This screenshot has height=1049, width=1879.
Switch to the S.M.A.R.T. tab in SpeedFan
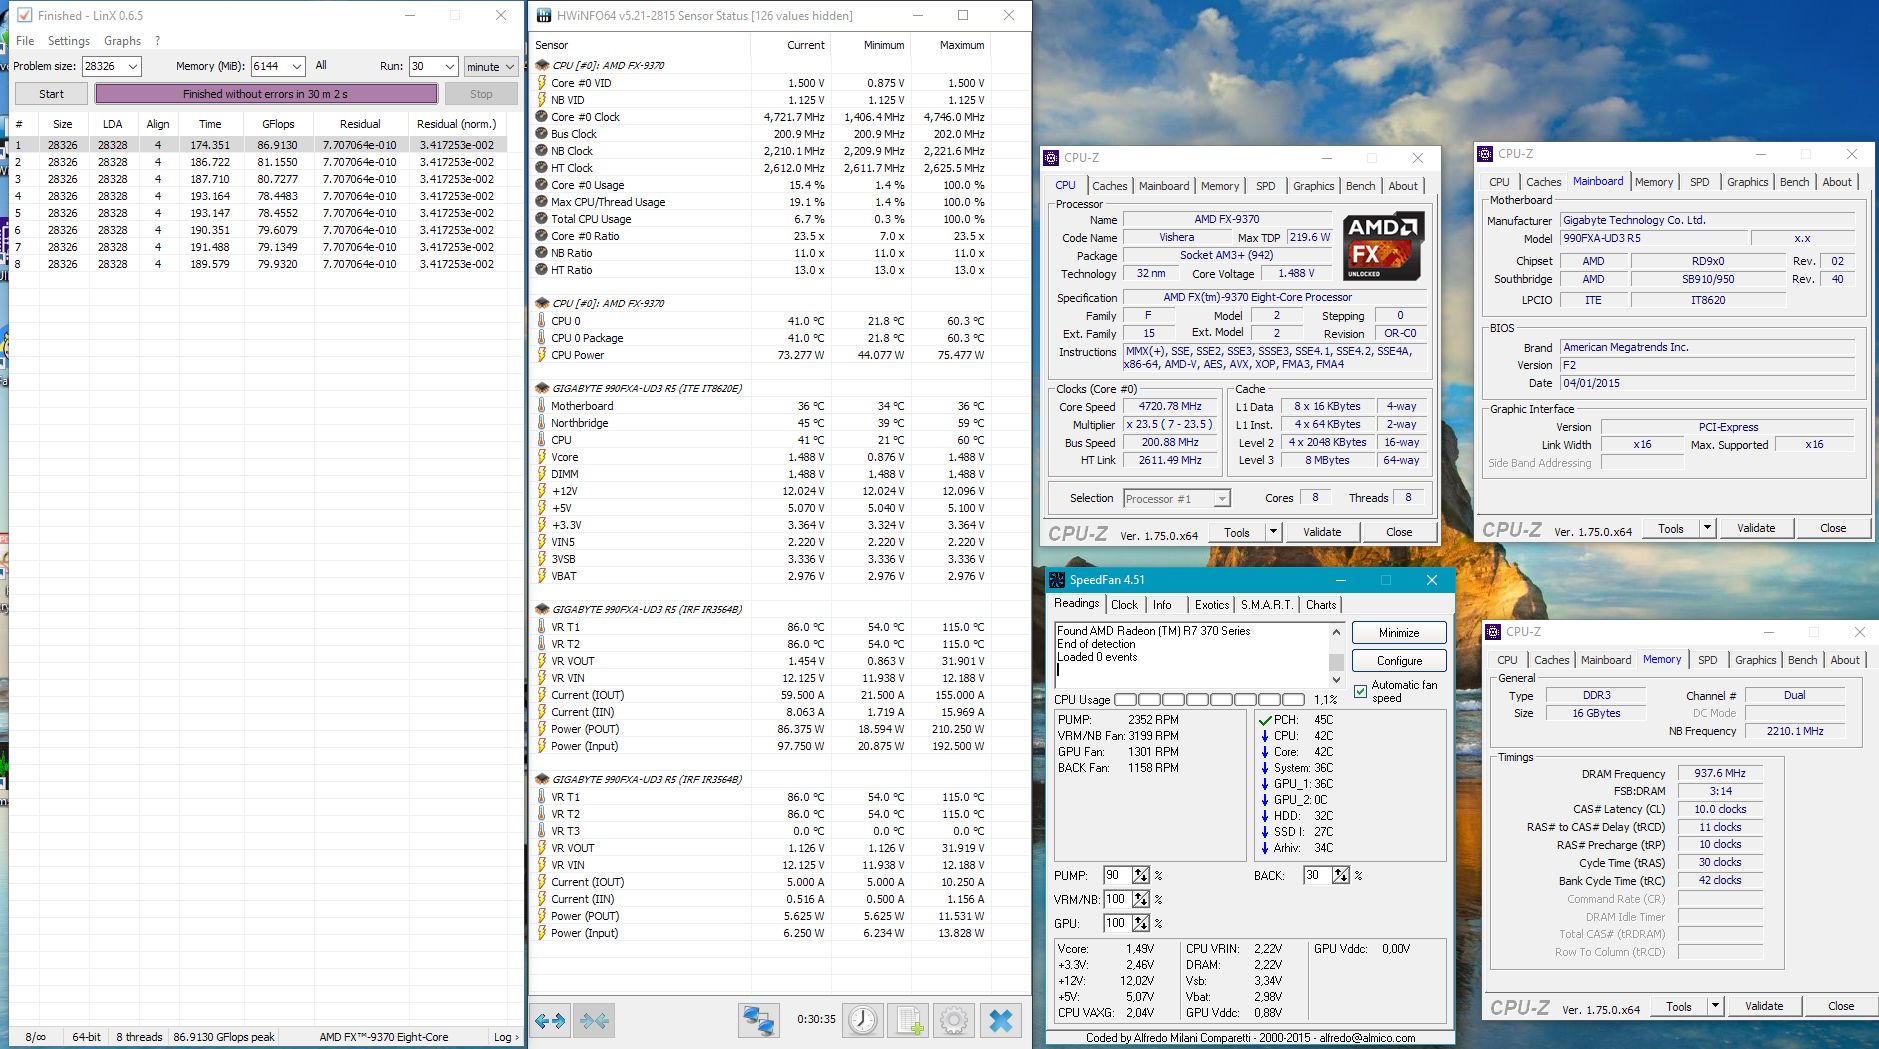pyautogui.click(x=1267, y=605)
